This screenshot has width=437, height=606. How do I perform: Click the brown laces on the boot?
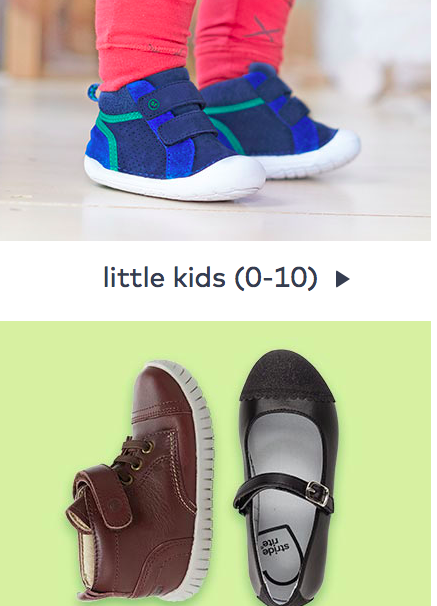point(133,460)
